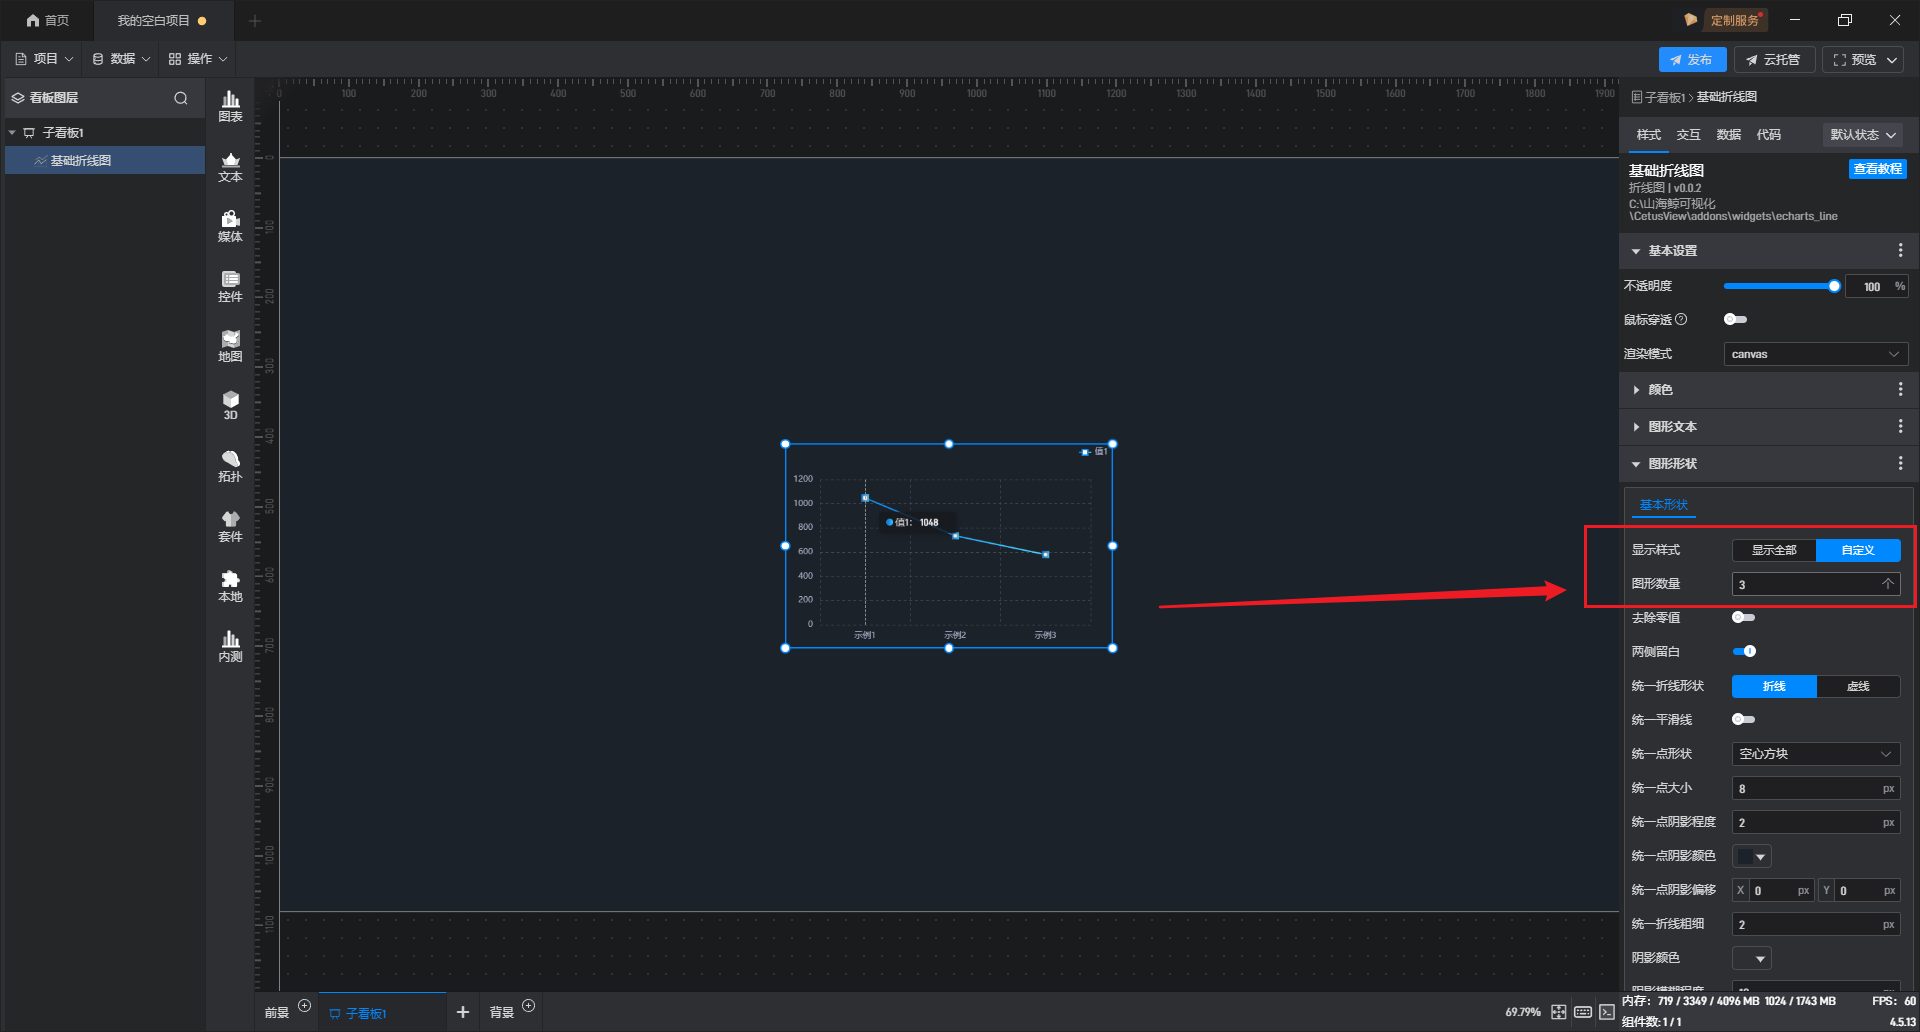Image resolution: width=1920 pixels, height=1032 pixels.
Task: Select the 媒体 media components icon
Action: point(230,226)
